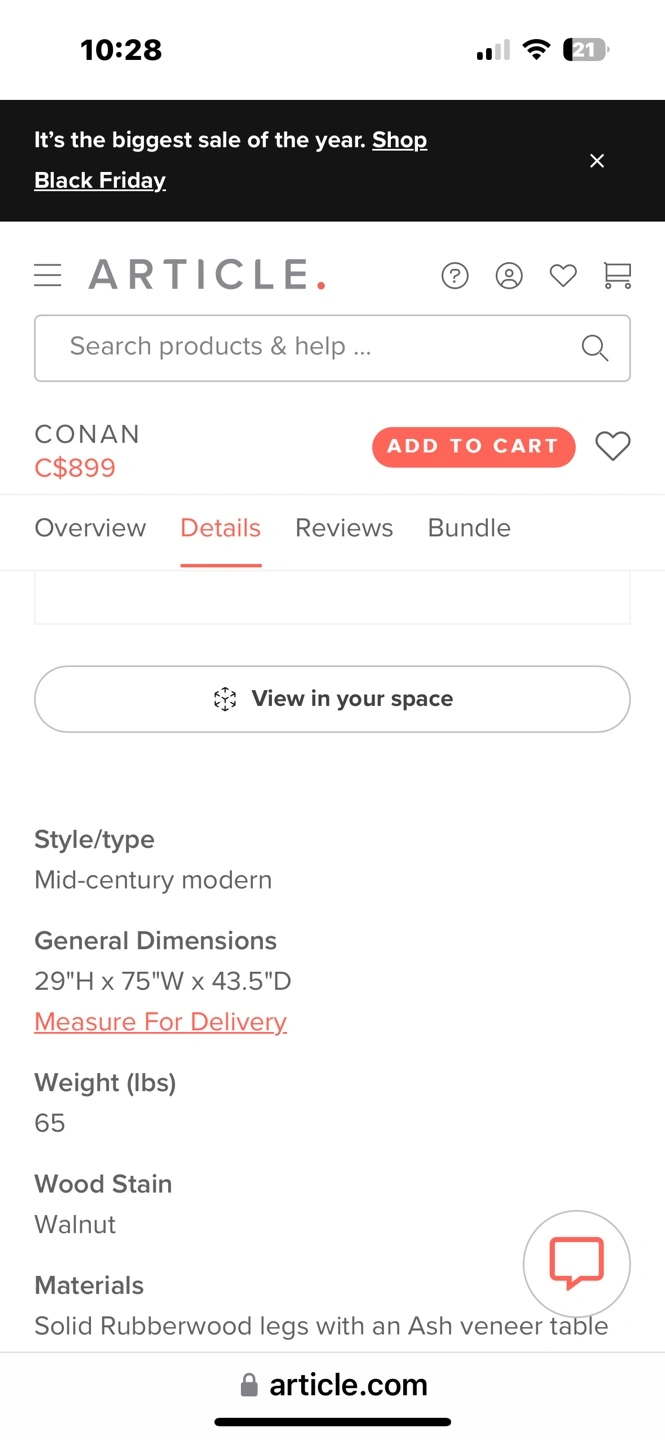
Task: Open the Measure For Delivery link
Action: (x=160, y=1022)
